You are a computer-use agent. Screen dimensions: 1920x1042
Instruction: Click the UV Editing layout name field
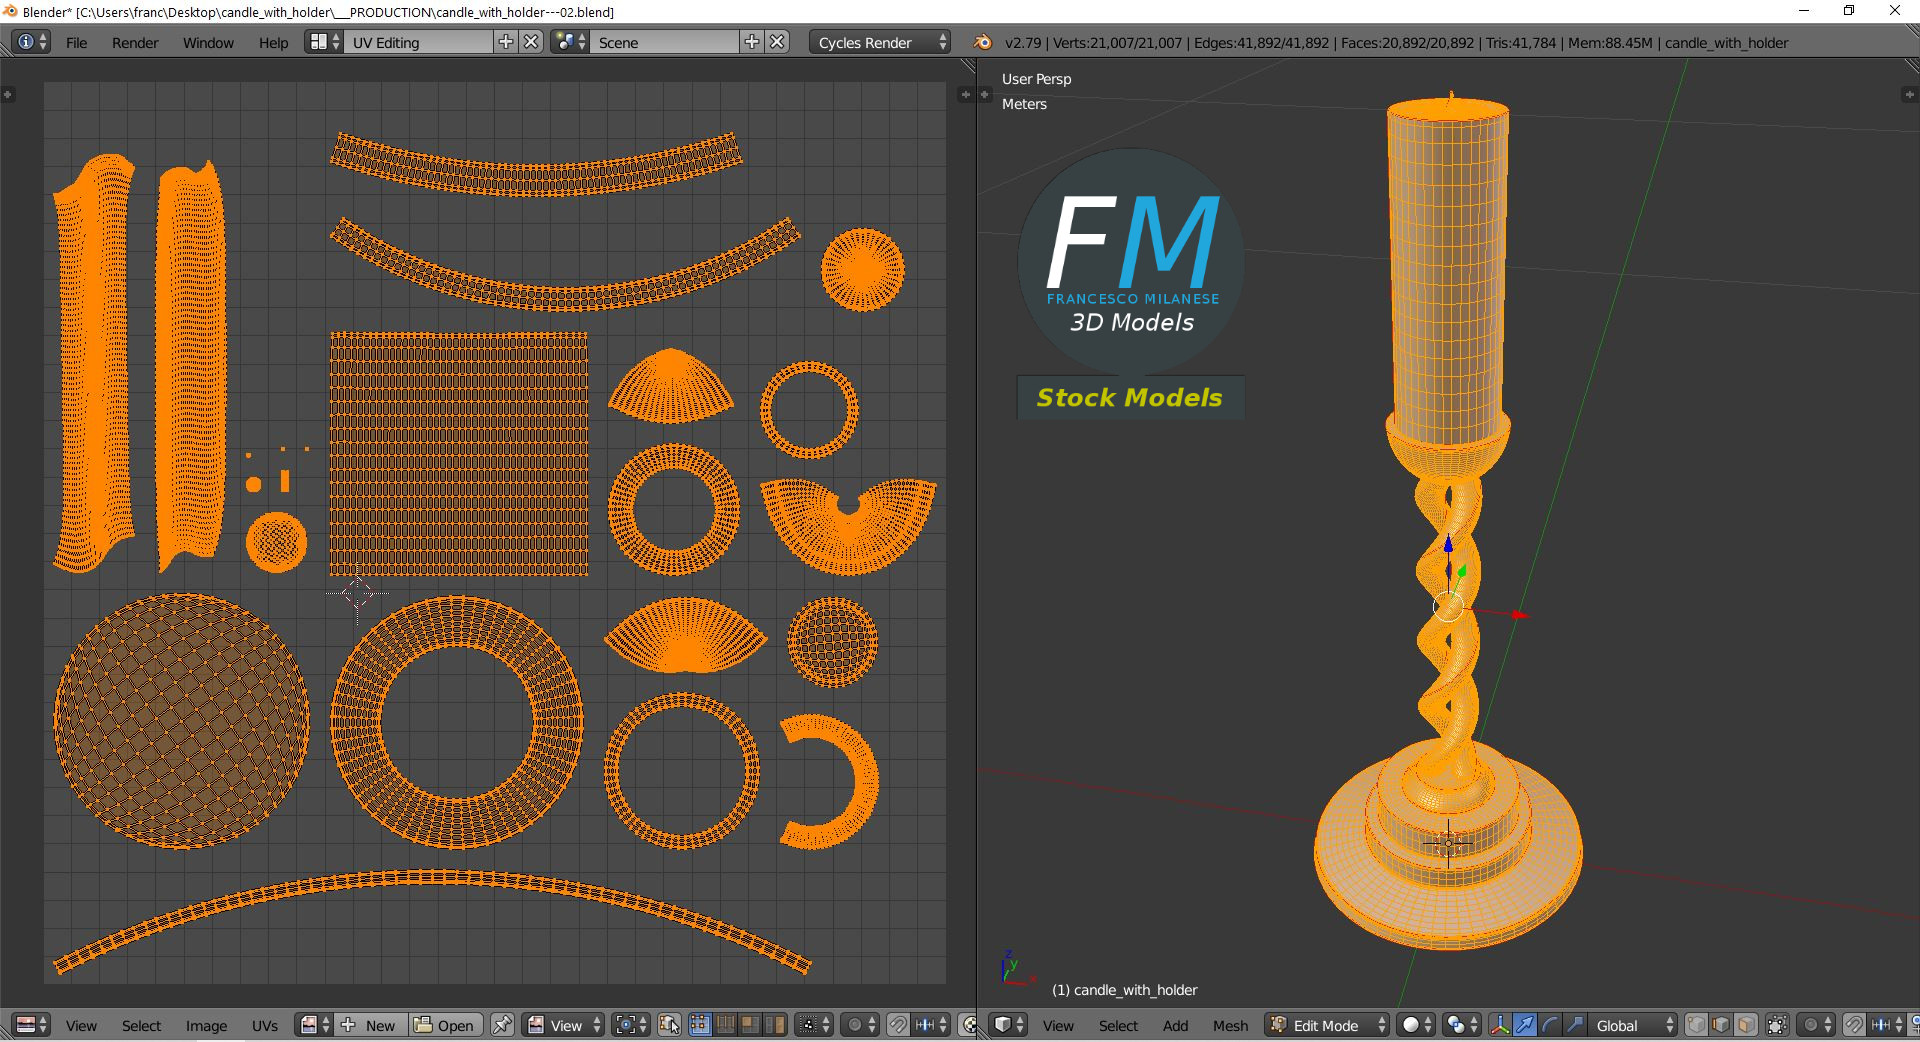(419, 42)
